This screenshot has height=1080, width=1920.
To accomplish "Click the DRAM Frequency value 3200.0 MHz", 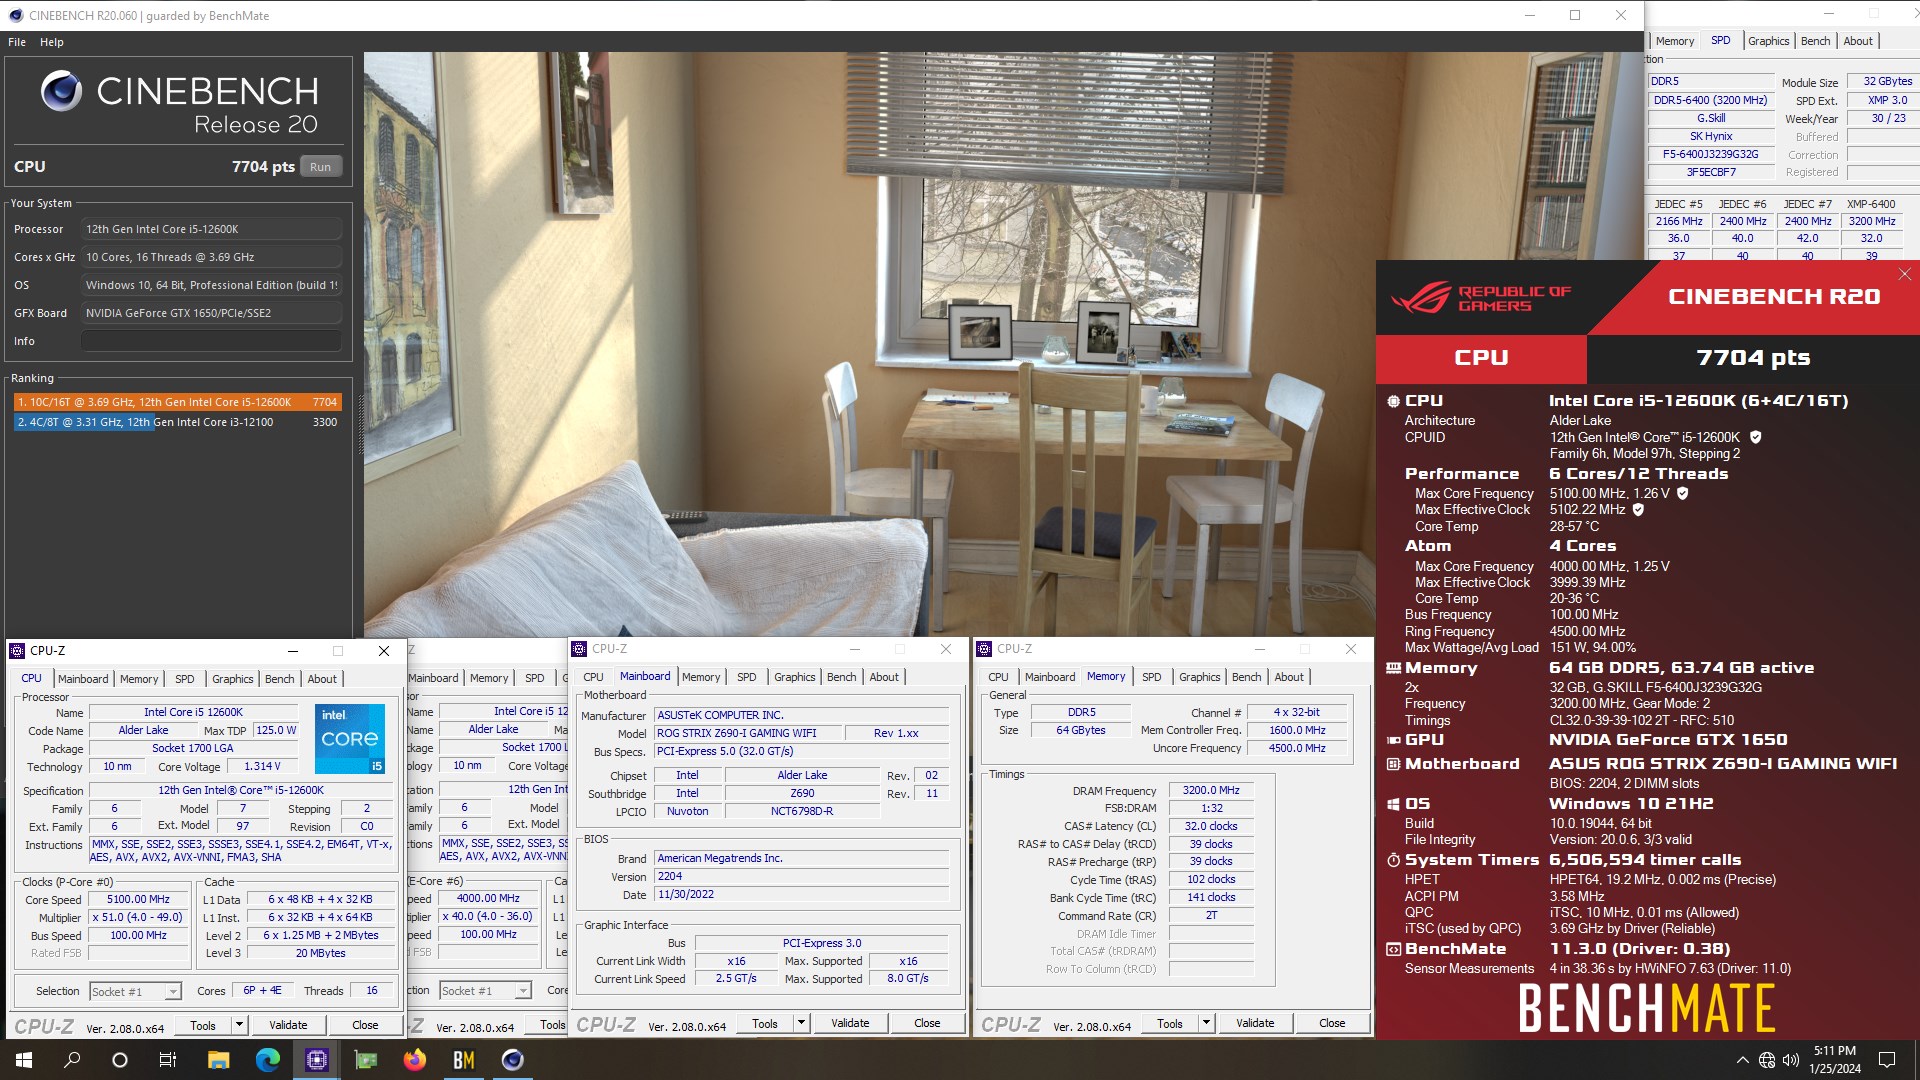I will coord(1211,790).
